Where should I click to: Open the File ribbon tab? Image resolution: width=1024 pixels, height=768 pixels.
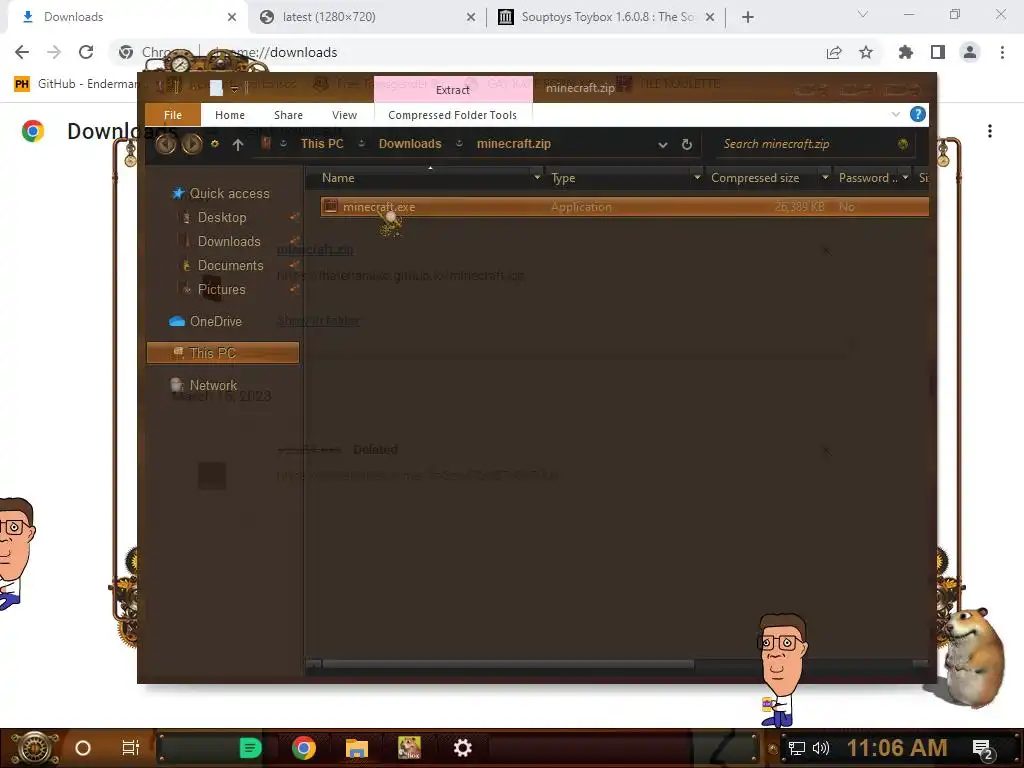pyautogui.click(x=172, y=115)
